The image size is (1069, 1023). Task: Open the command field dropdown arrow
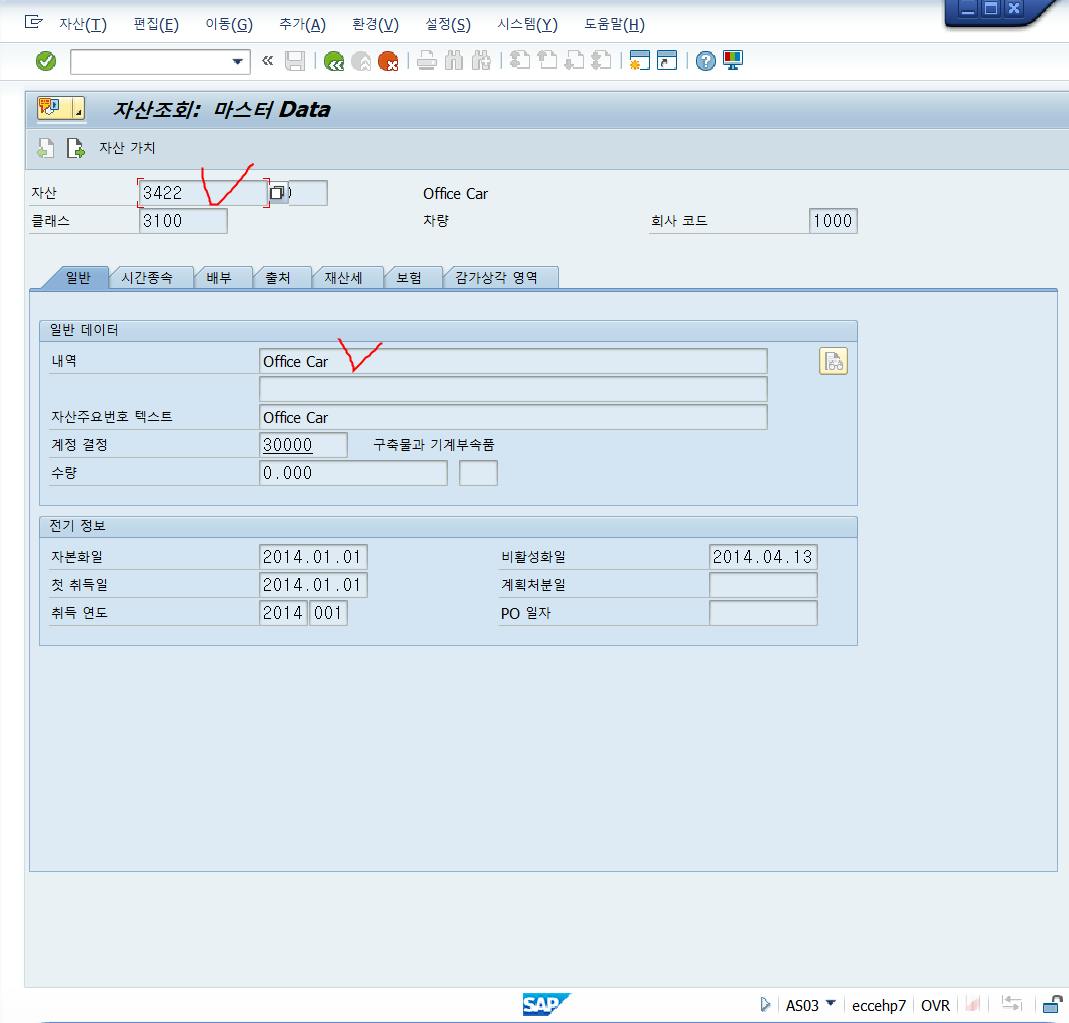[237, 61]
